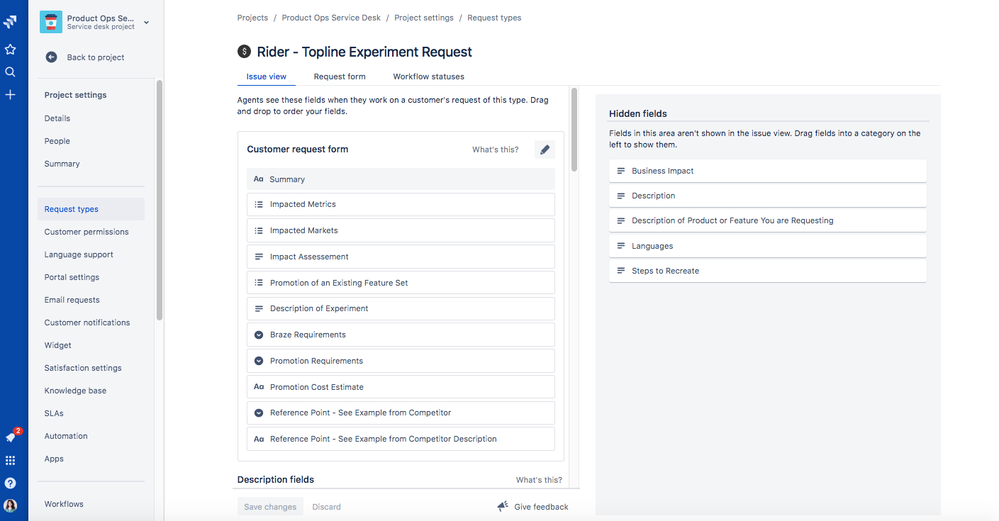Open Details in project settings

coord(57,118)
